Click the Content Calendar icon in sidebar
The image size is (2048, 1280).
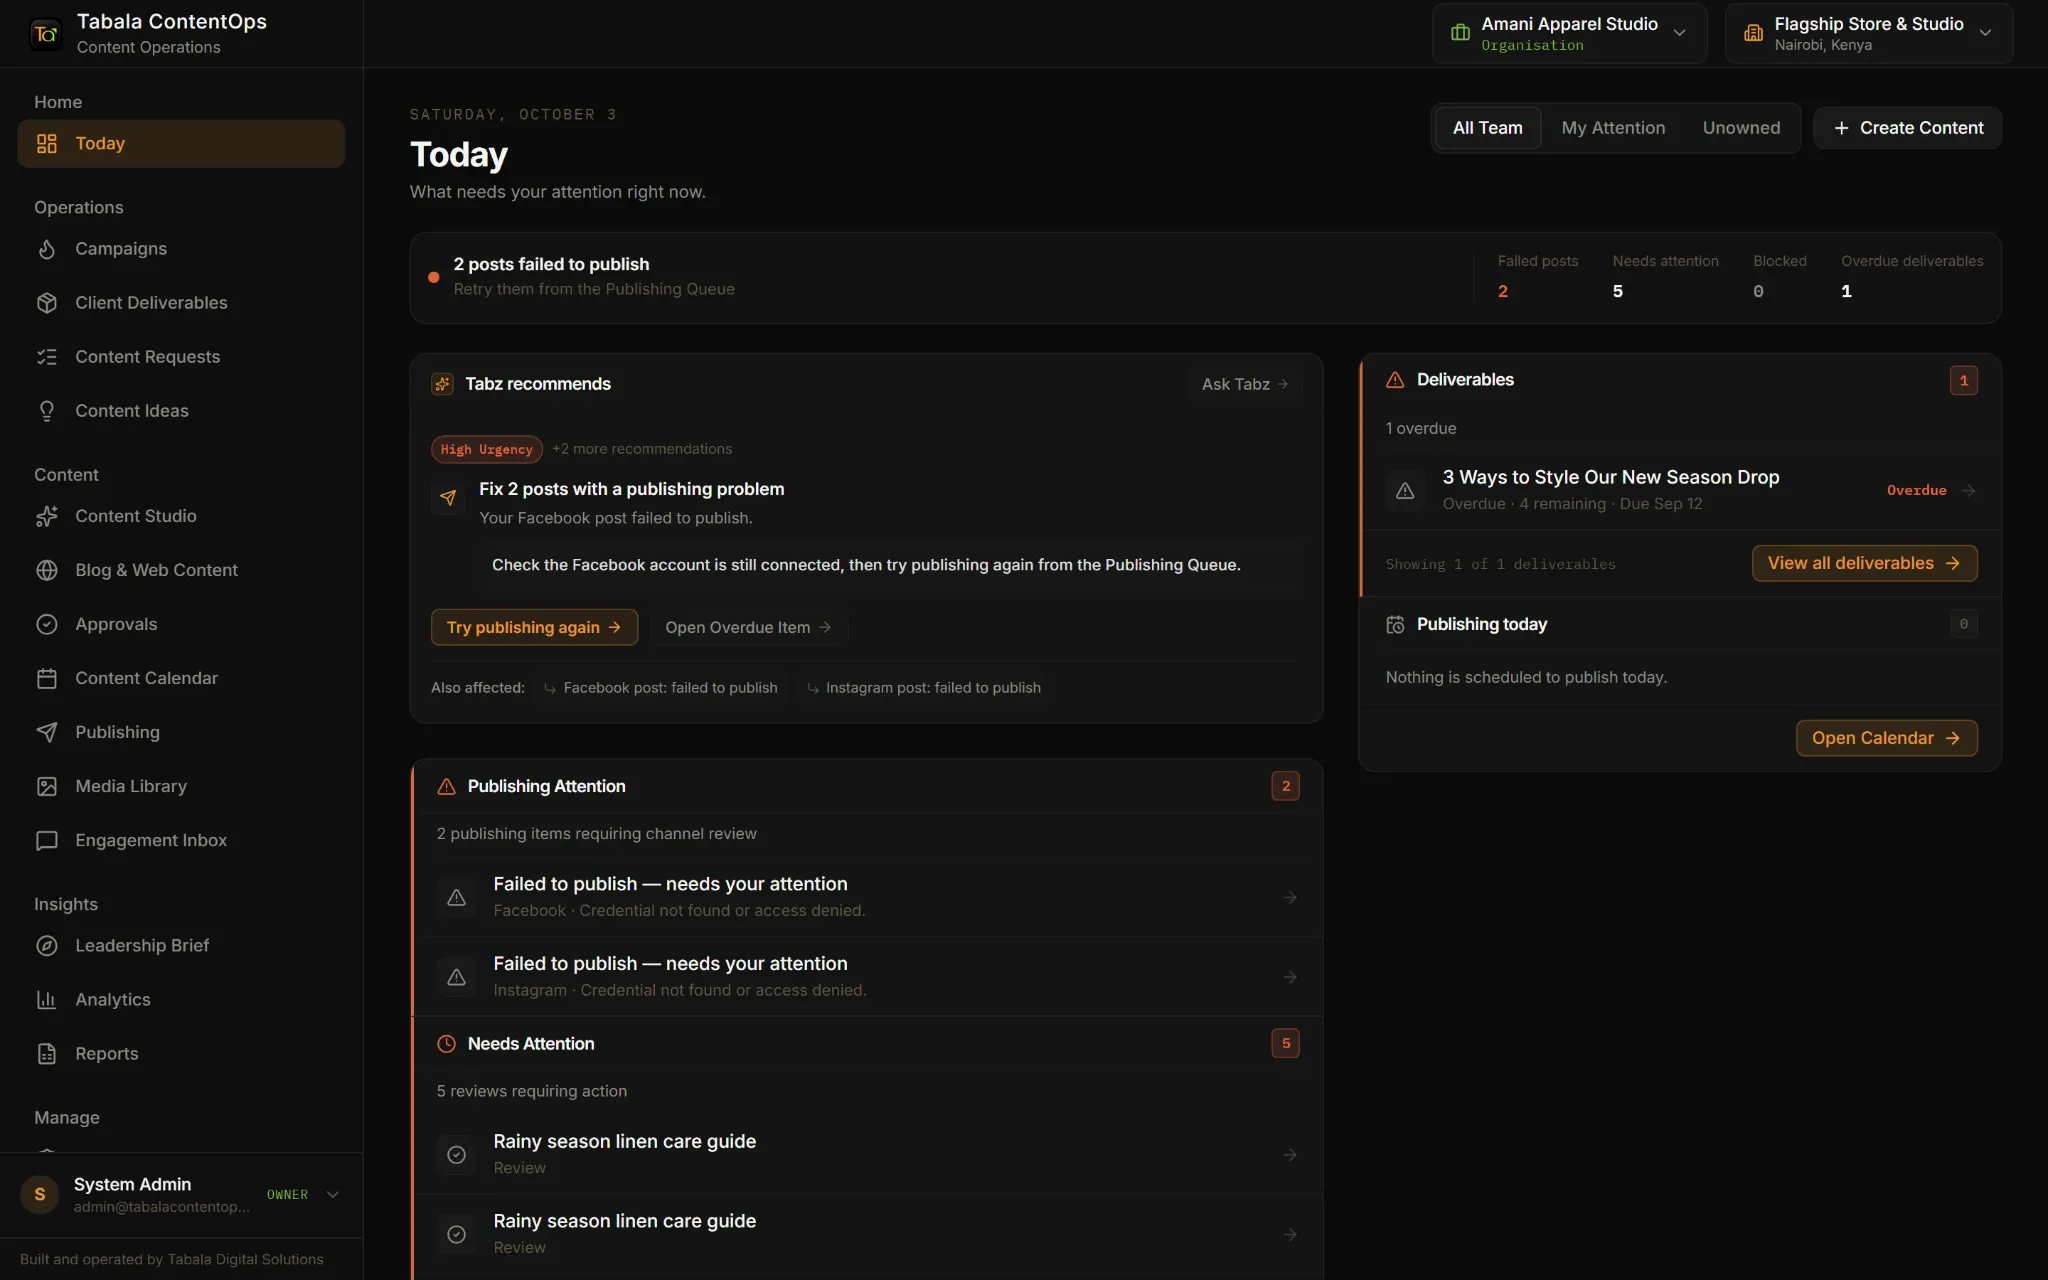[46, 678]
